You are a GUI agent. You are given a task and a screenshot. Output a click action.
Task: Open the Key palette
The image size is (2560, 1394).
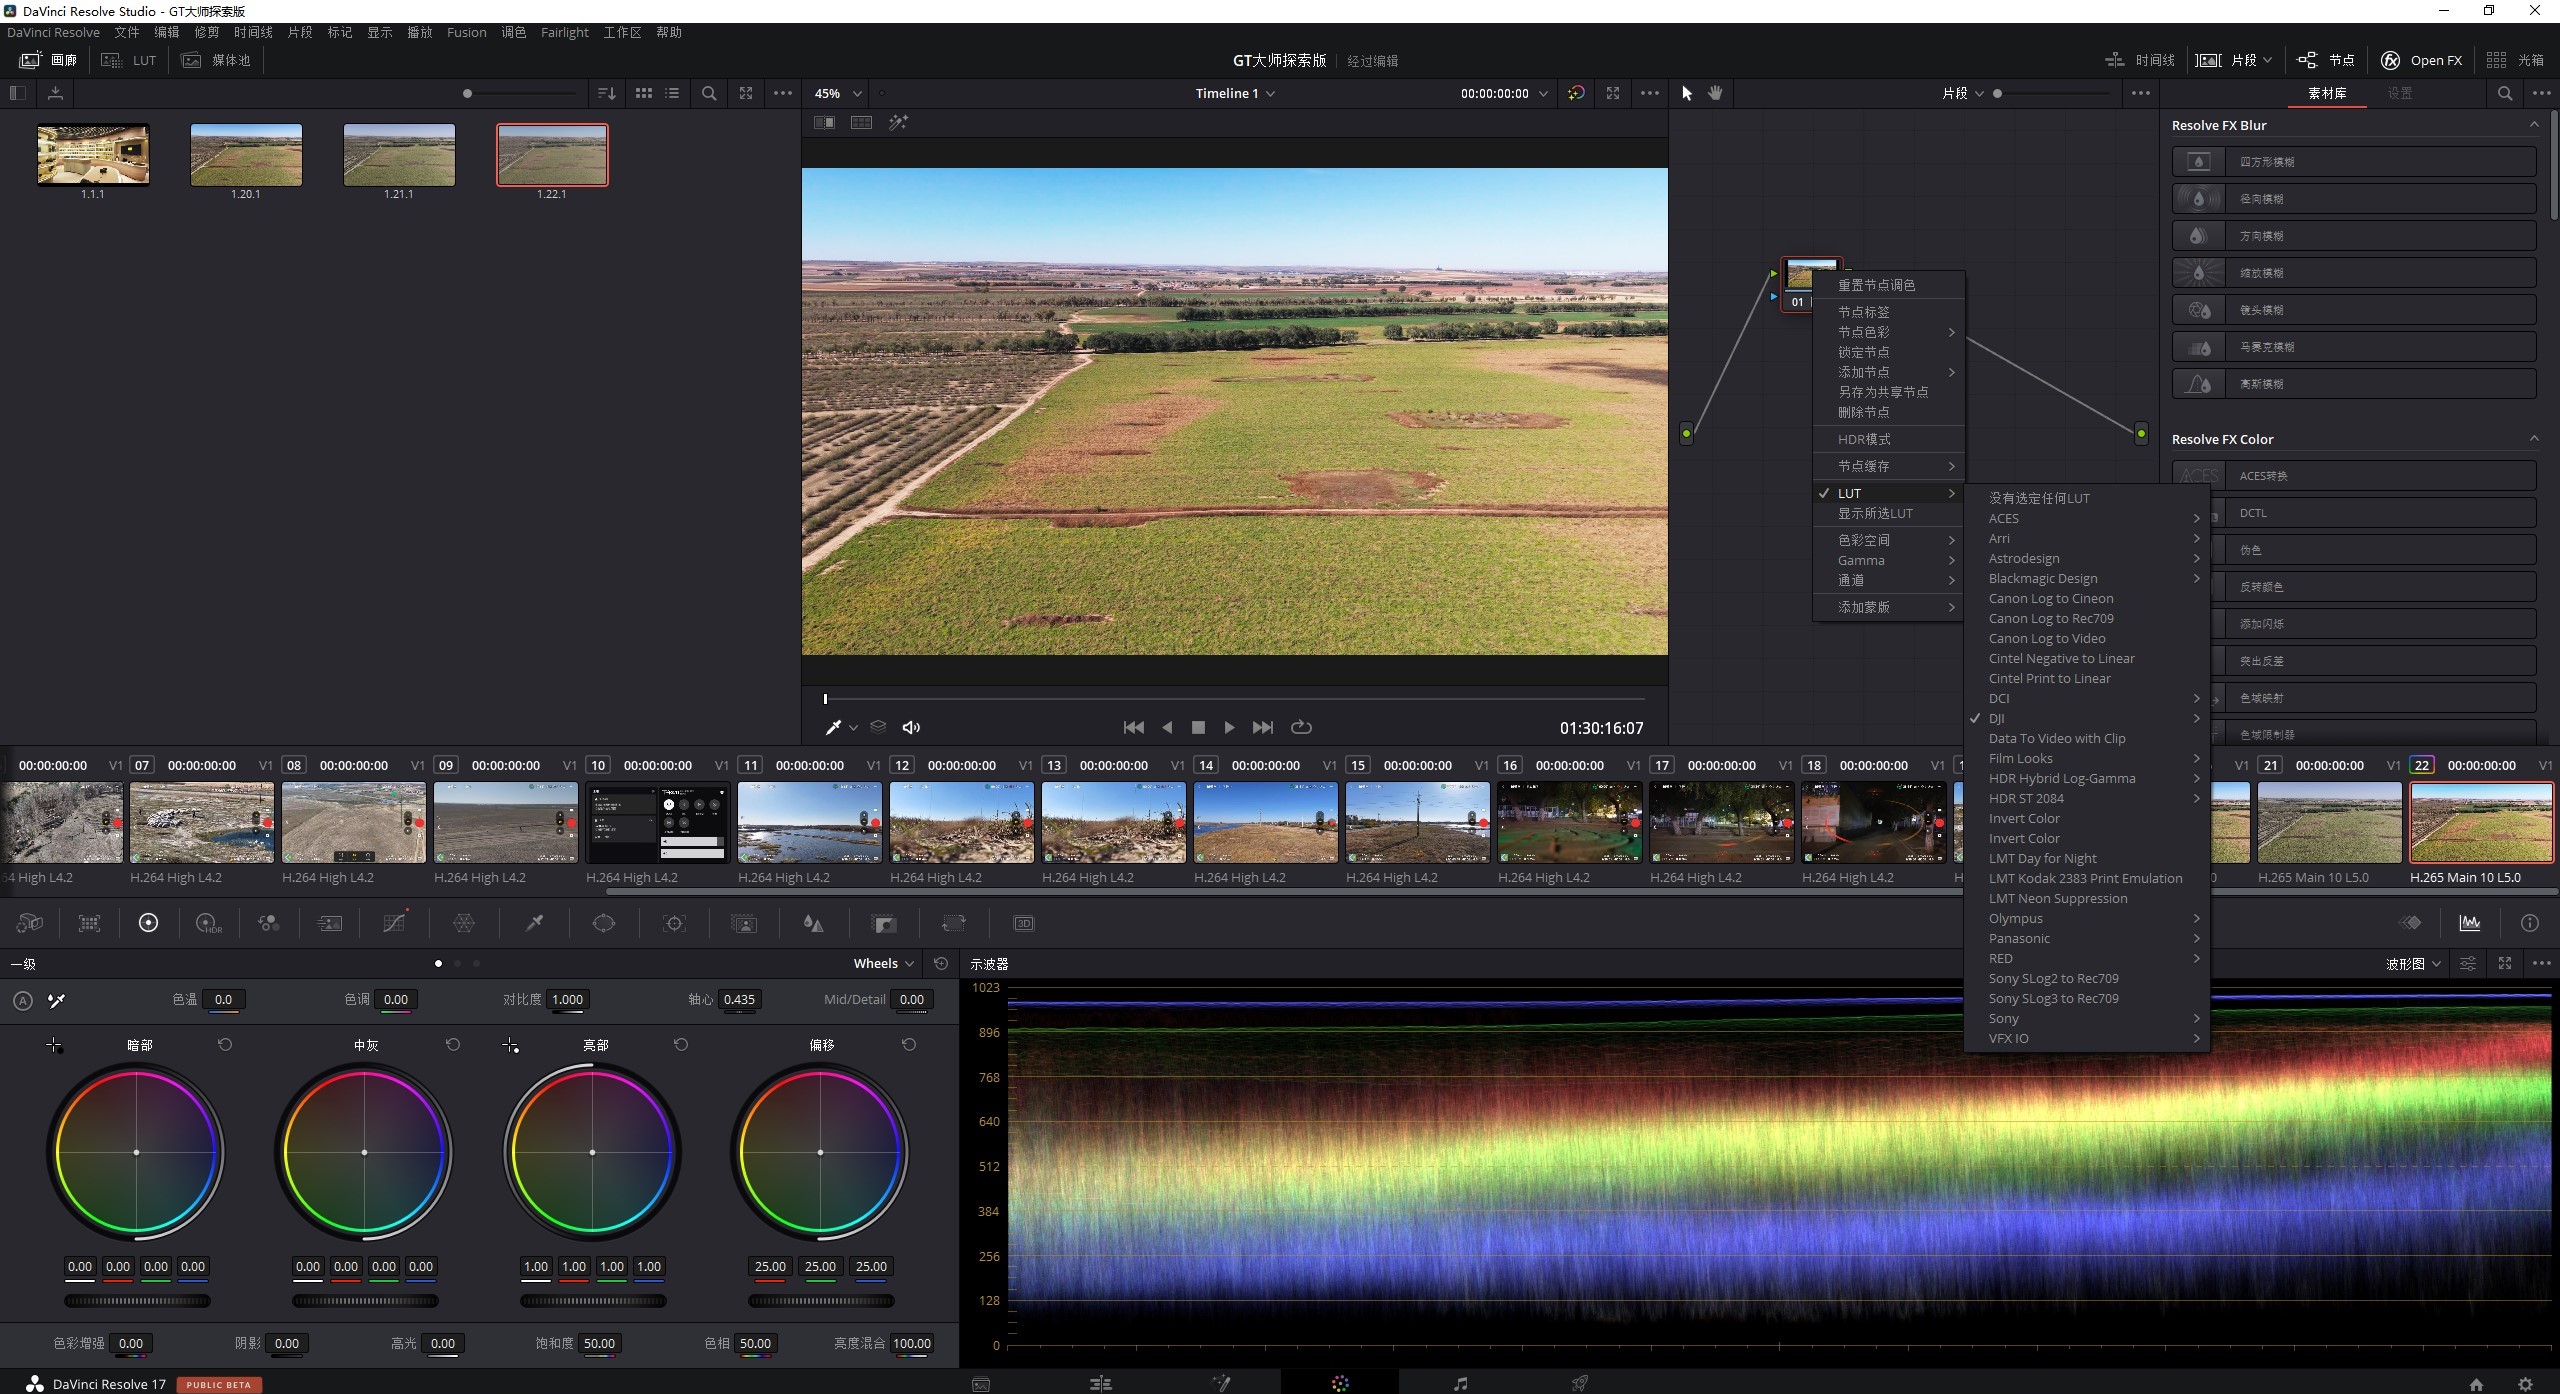[x=884, y=923]
